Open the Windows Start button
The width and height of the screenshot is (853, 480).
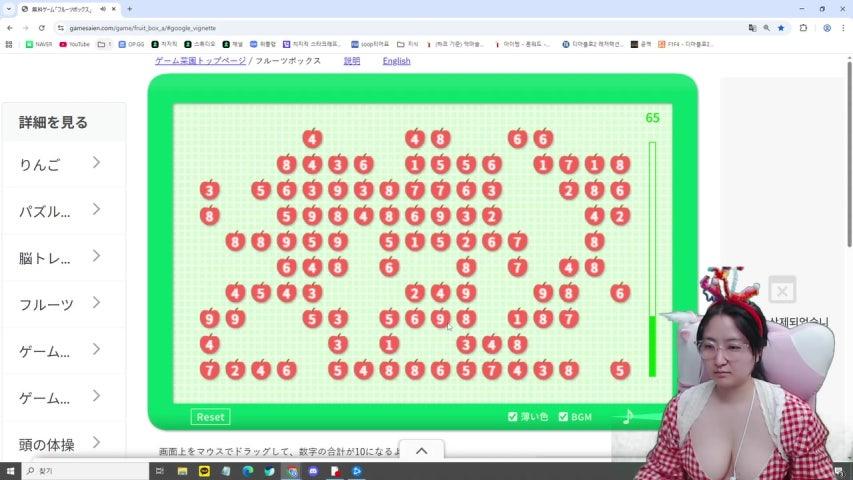pyautogui.click(x=10, y=471)
